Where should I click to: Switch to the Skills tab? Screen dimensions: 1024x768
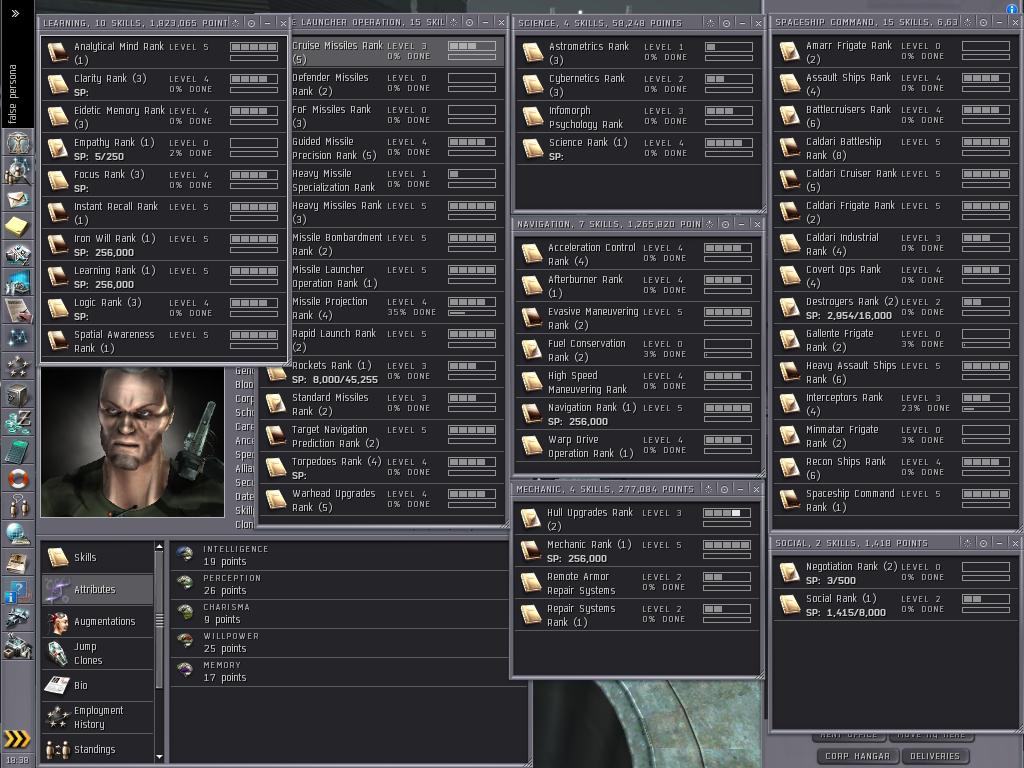tap(98, 557)
